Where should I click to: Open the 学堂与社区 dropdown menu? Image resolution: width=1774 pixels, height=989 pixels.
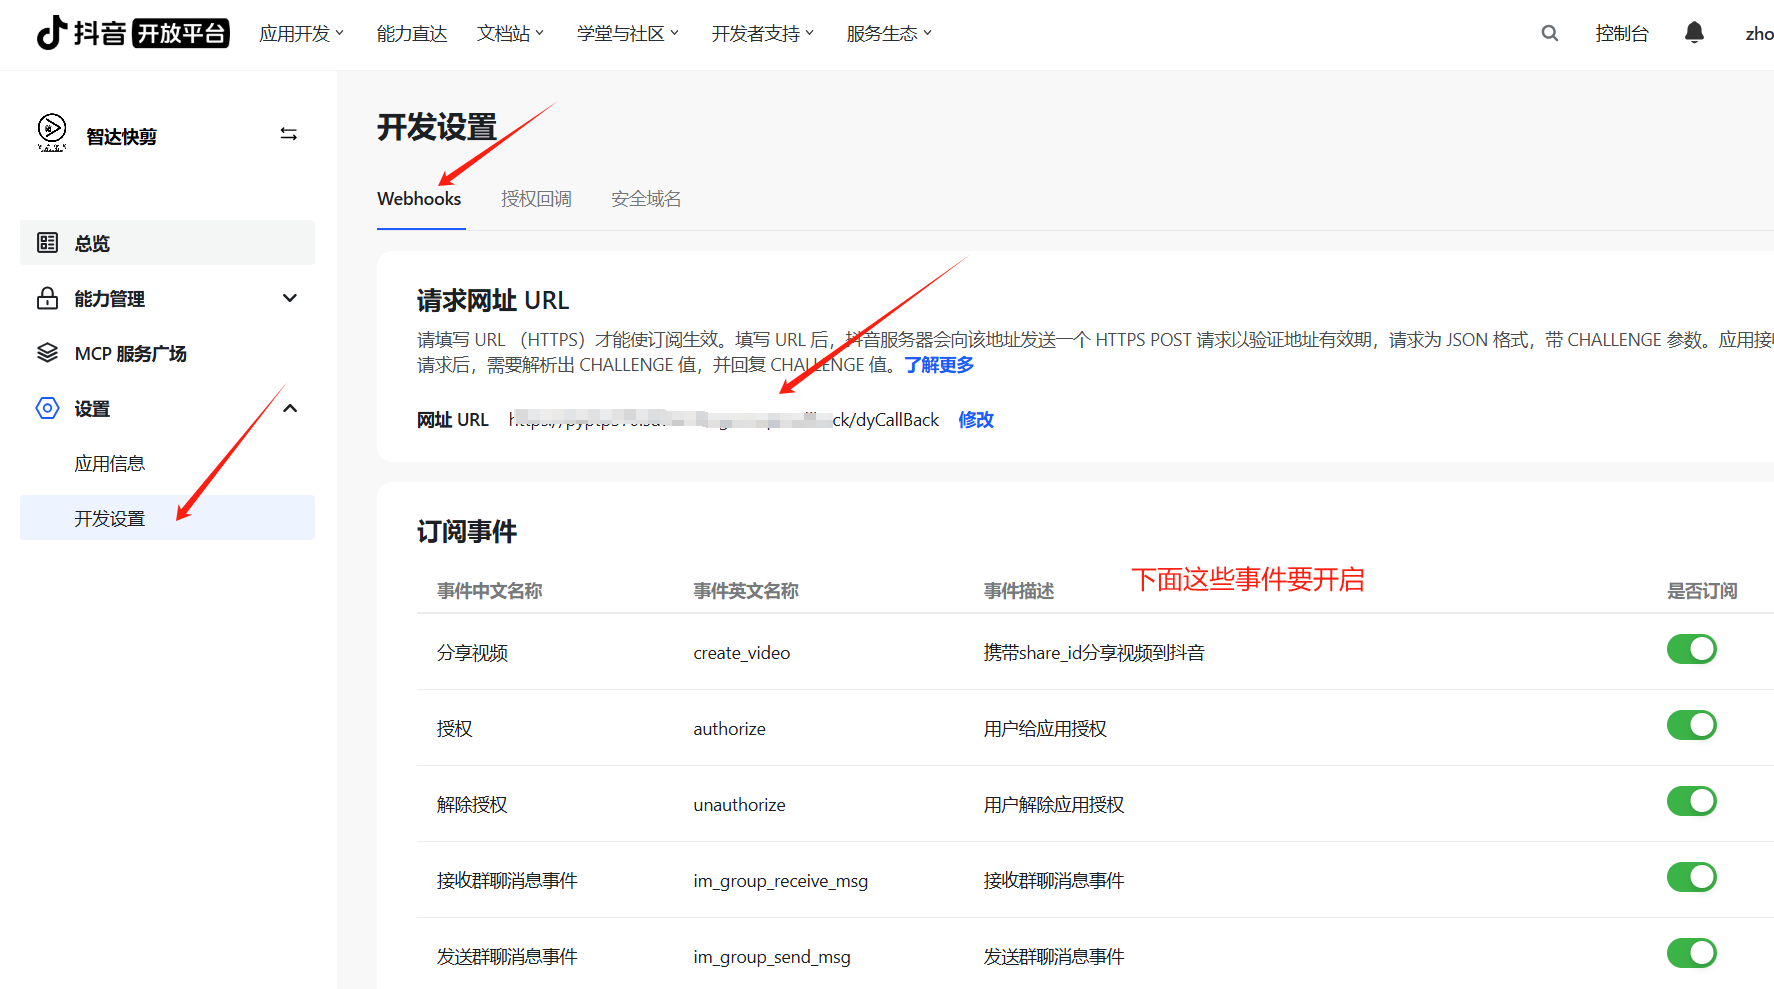tap(627, 34)
